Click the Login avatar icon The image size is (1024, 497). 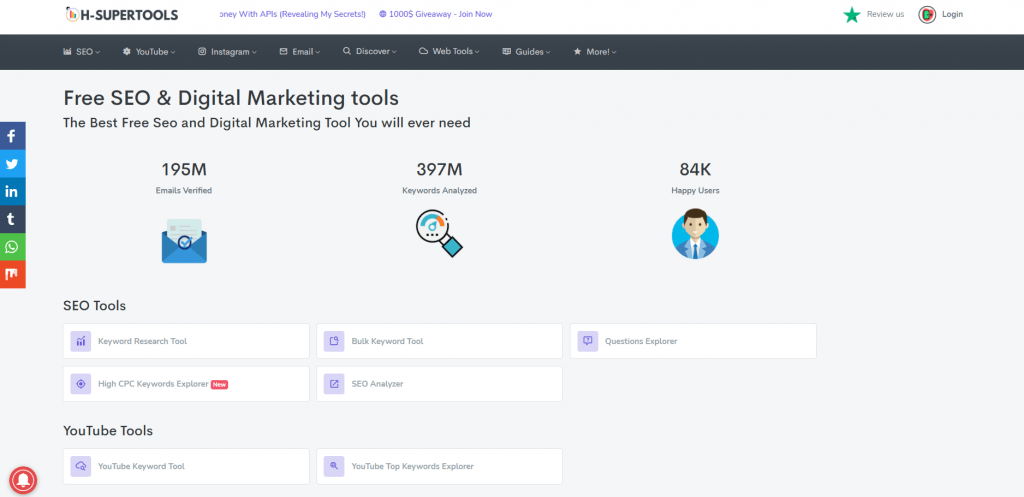pos(927,14)
